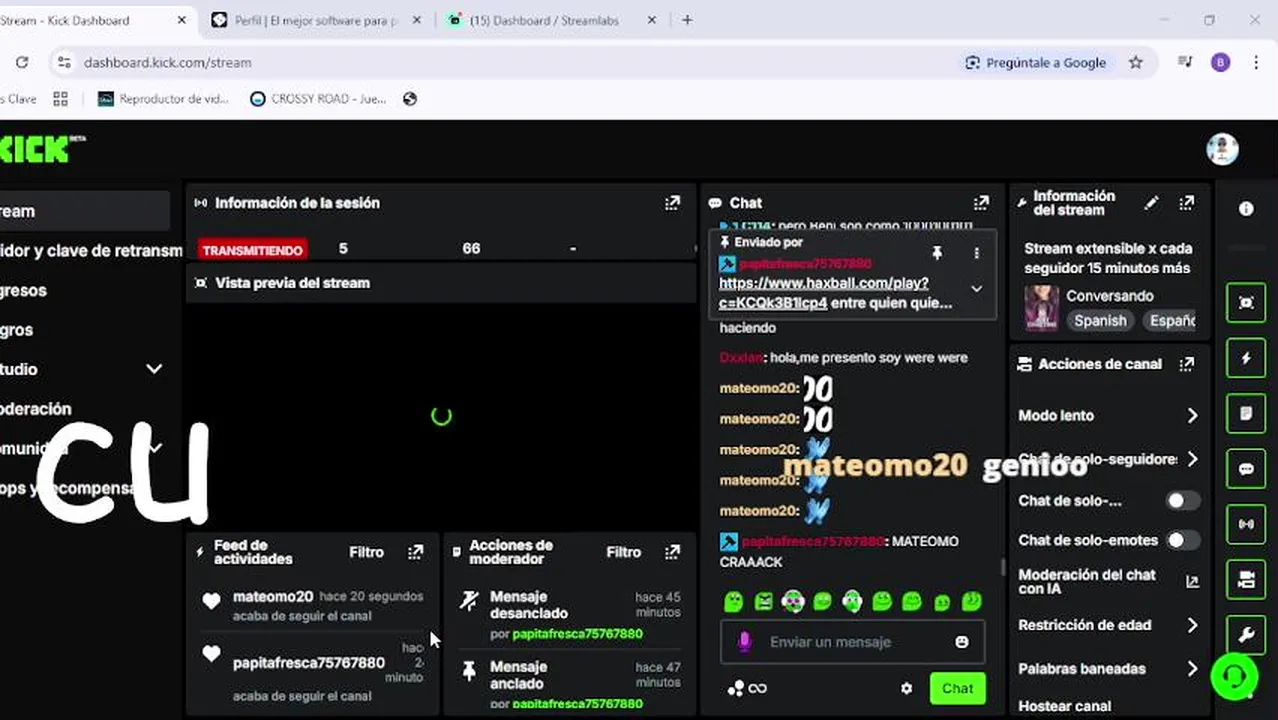The width and height of the screenshot is (1278, 720).
Task: Open the CROSSY ROAD bookmark
Action: click(317, 99)
